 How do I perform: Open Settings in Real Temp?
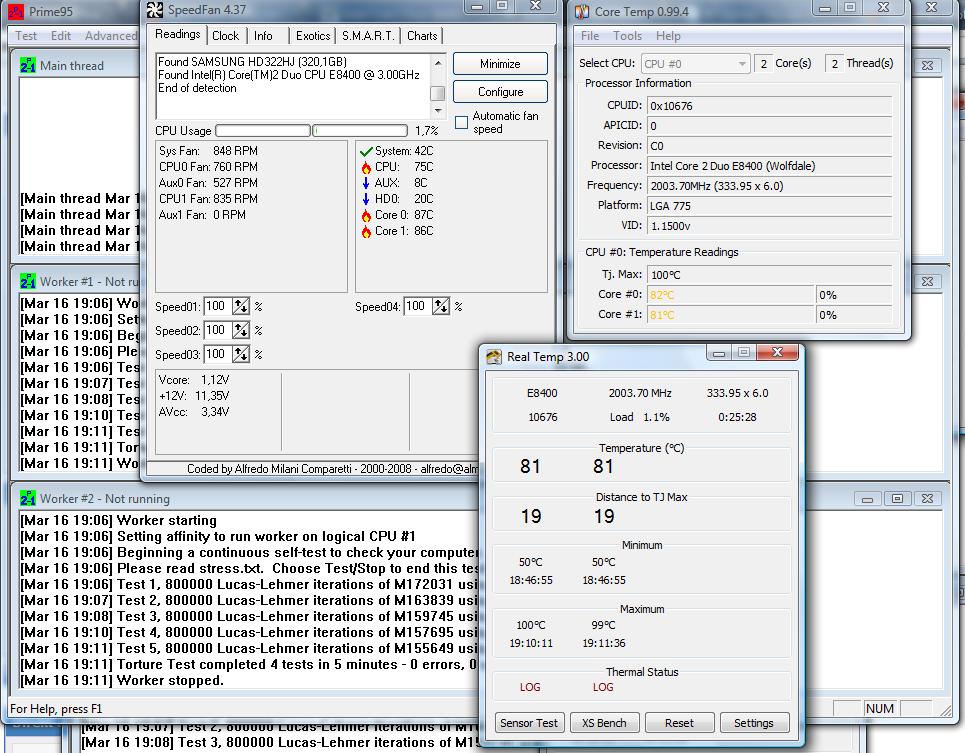coord(754,723)
